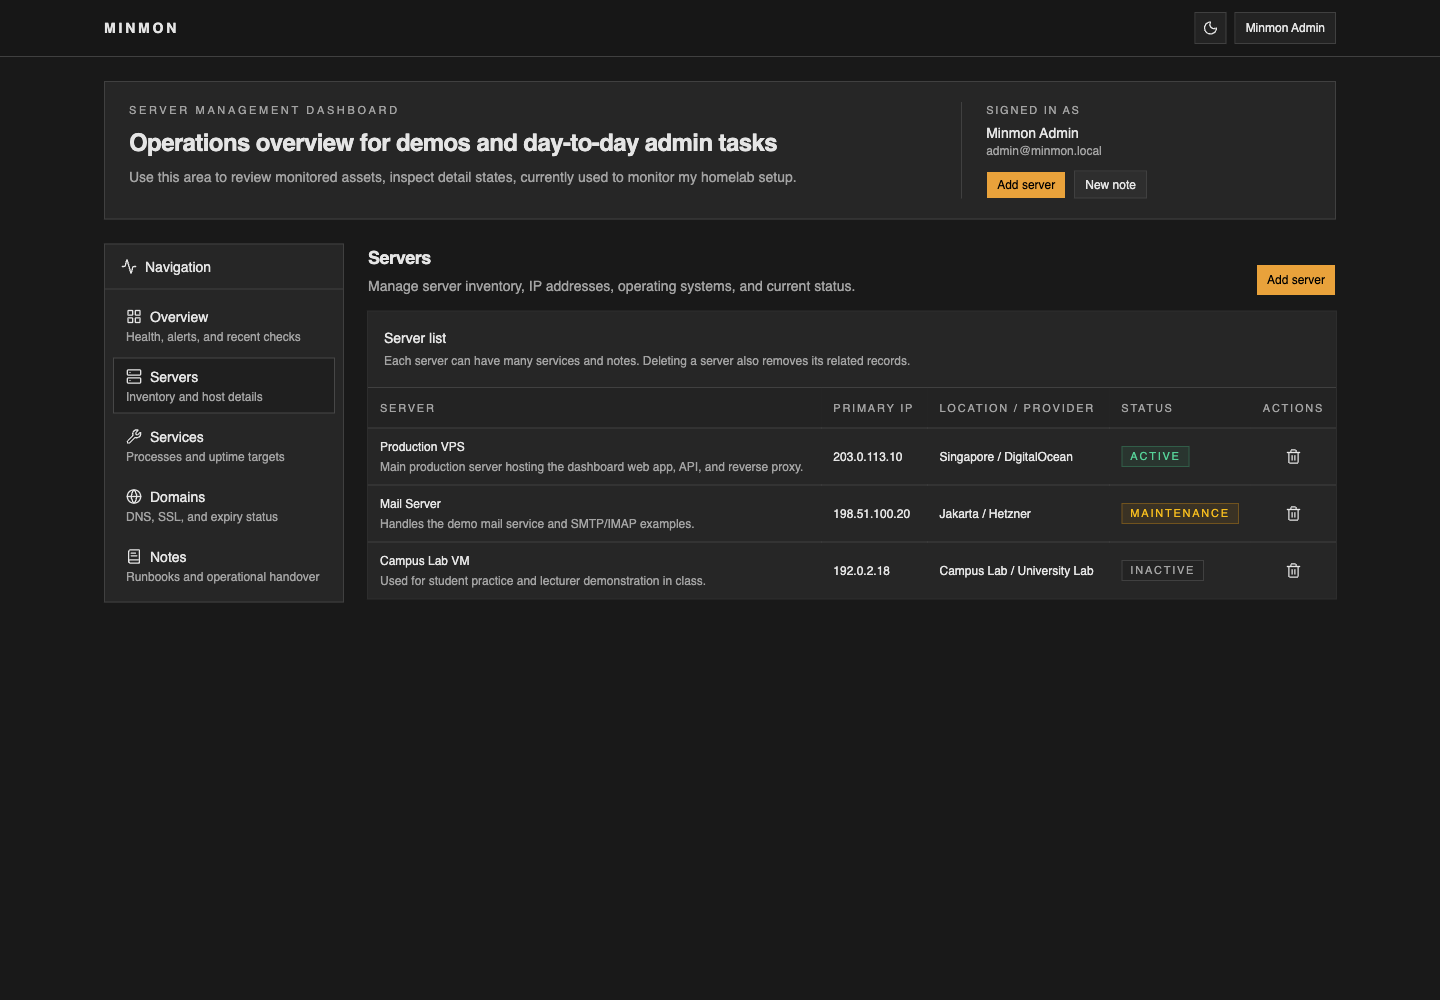Click the Navigation activity pulse icon
Screen dimensions: 1440x1000
[x=129, y=266]
